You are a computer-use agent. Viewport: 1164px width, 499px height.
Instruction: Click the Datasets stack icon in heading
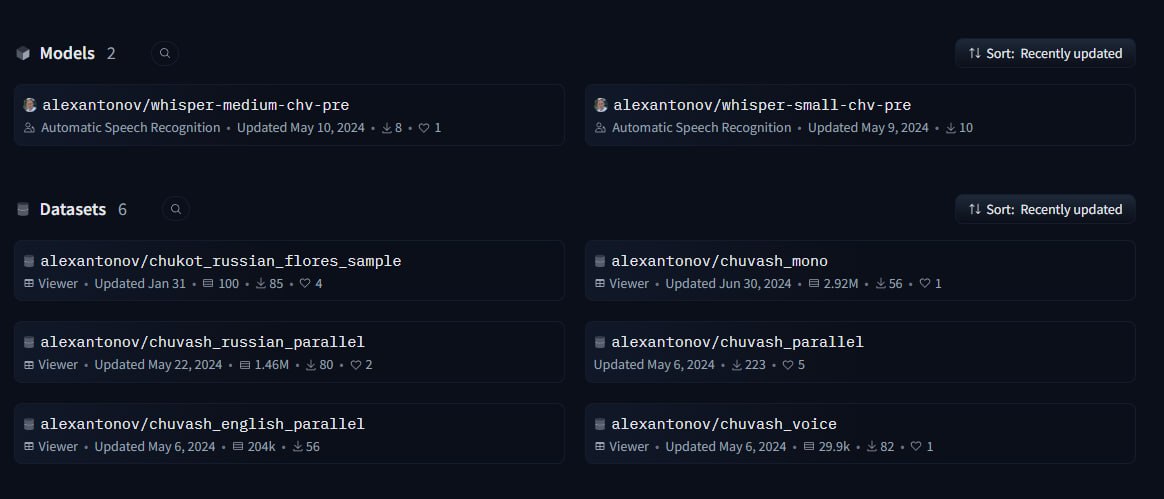[23, 210]
